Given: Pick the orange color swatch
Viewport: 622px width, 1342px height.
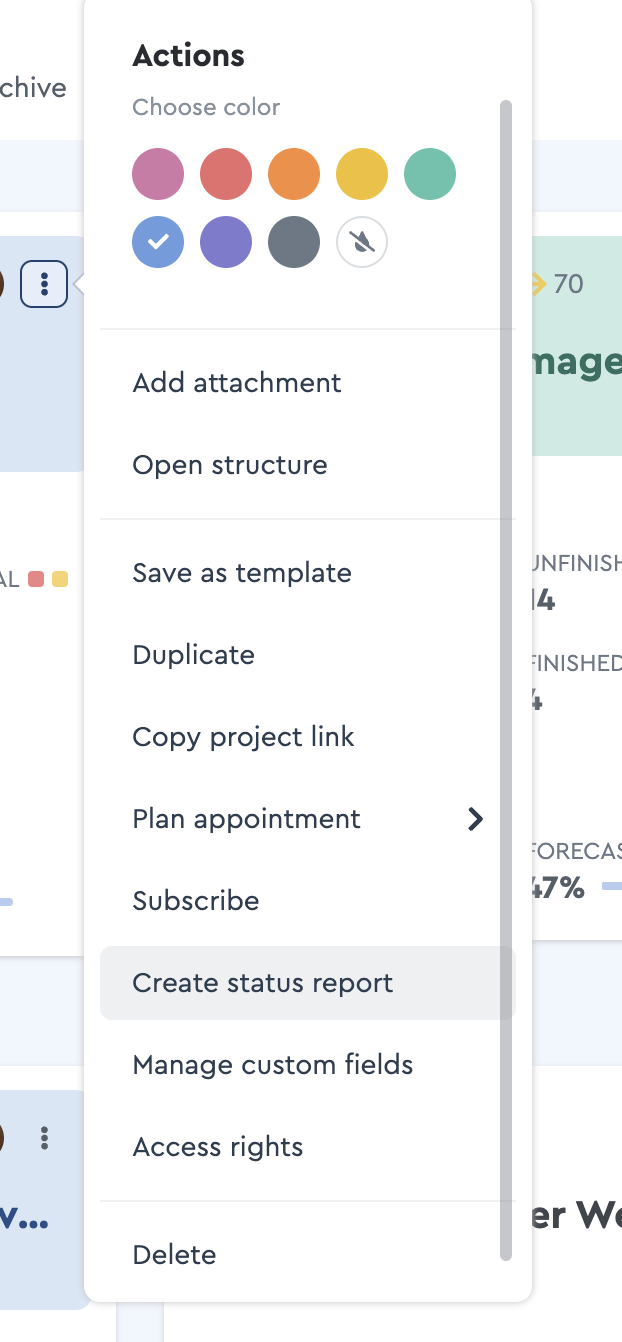Looking at the screenshot, I should click(x=294, y=174).
